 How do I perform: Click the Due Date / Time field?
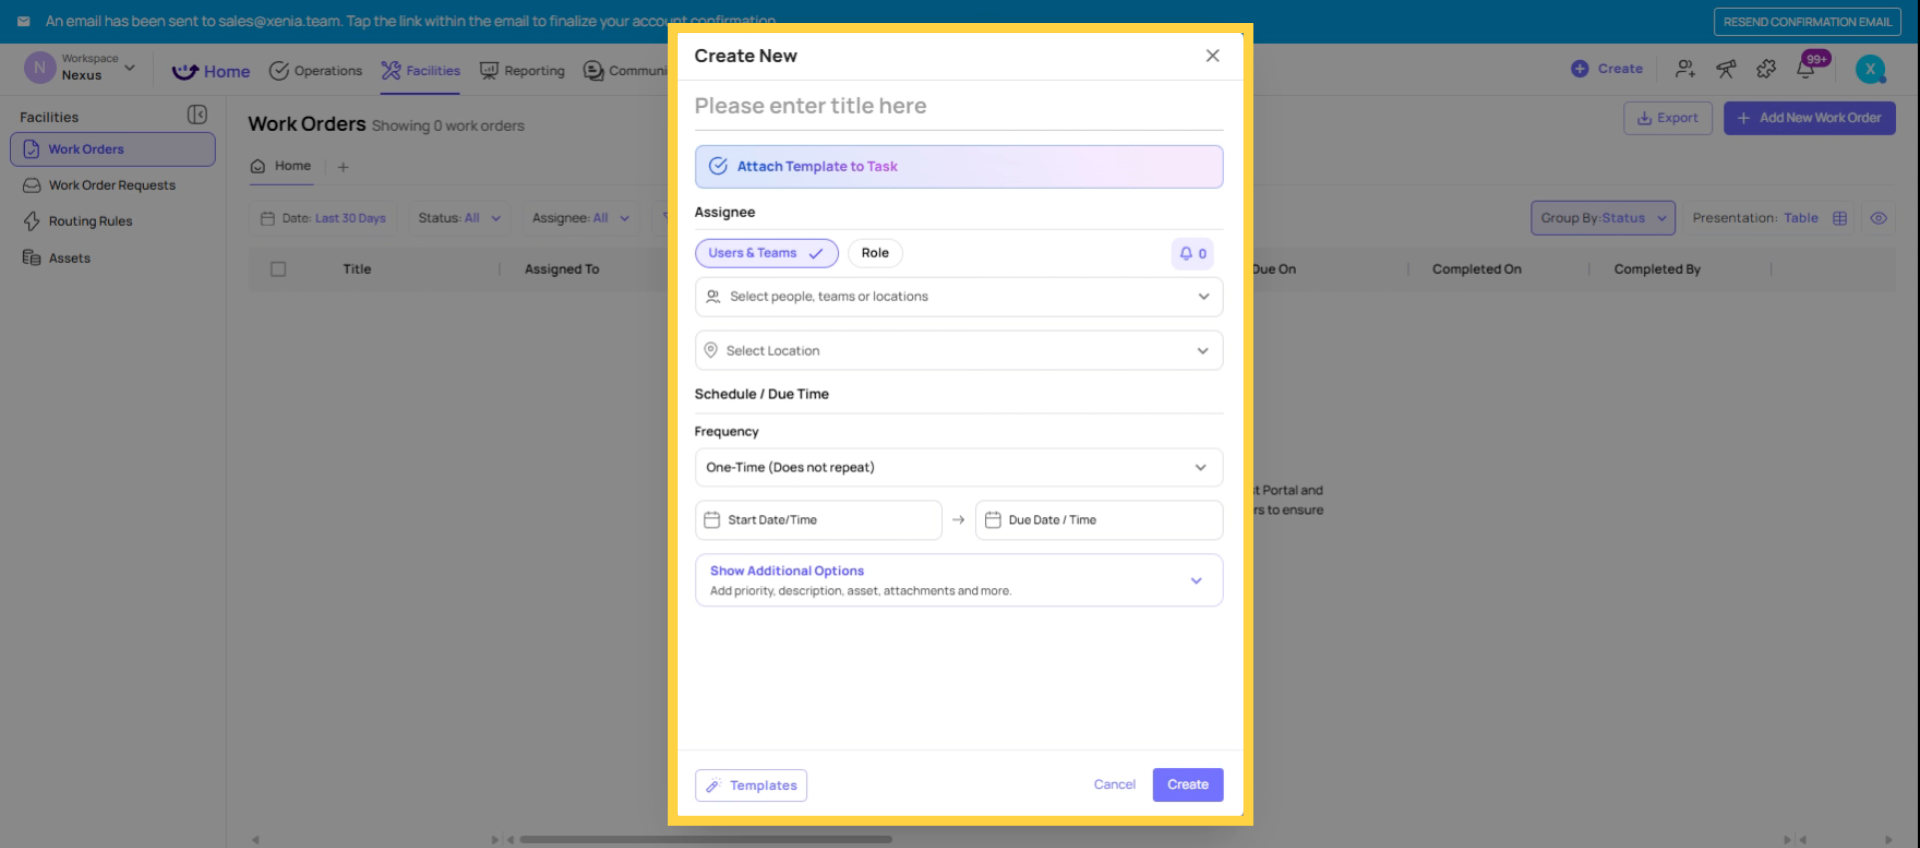tap(1099, 520)
